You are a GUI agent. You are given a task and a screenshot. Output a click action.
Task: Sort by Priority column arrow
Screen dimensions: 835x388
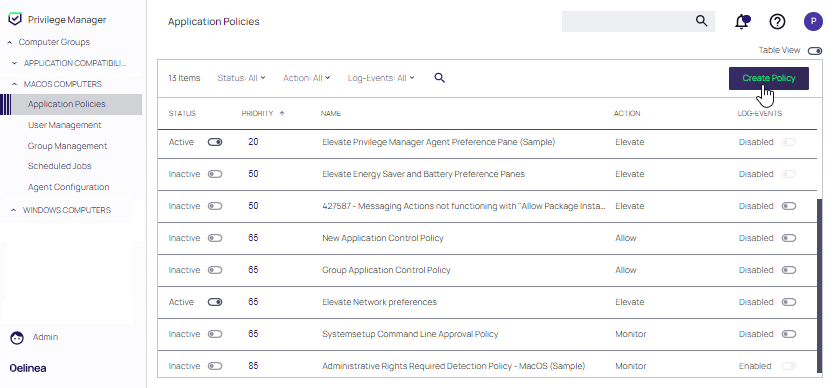coord(282,113)
